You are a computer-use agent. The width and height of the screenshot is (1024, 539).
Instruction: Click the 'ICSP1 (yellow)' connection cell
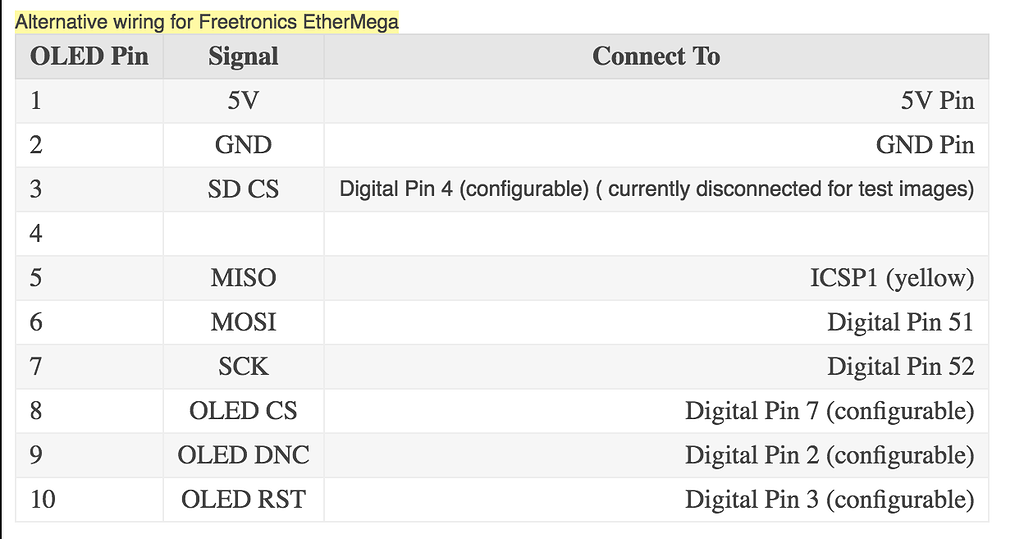(x=891, y=277)
